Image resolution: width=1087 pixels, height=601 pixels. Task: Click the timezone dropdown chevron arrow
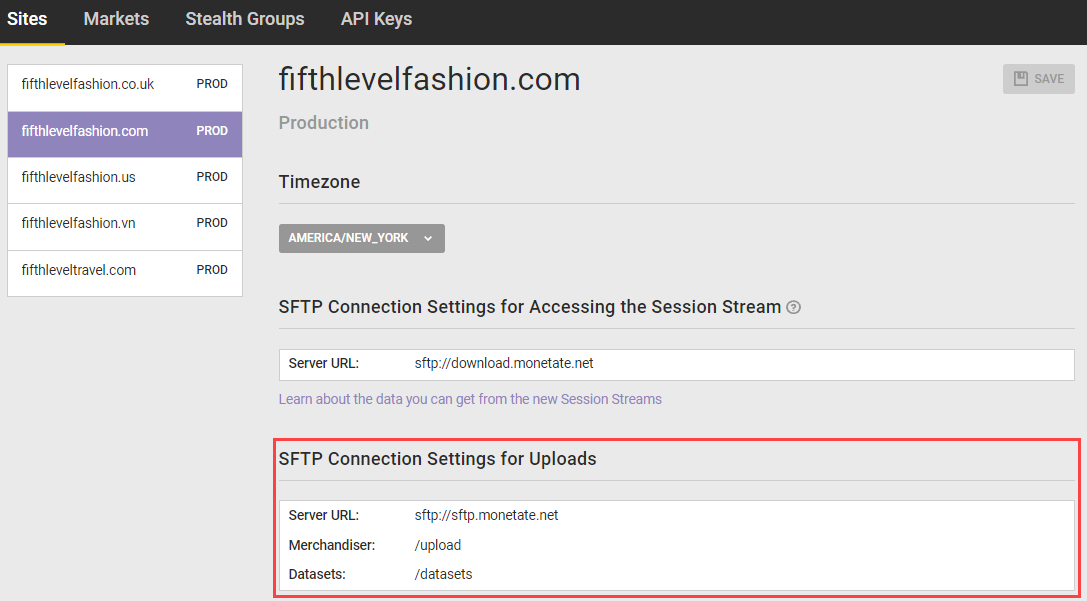click(x=428, y=238)
